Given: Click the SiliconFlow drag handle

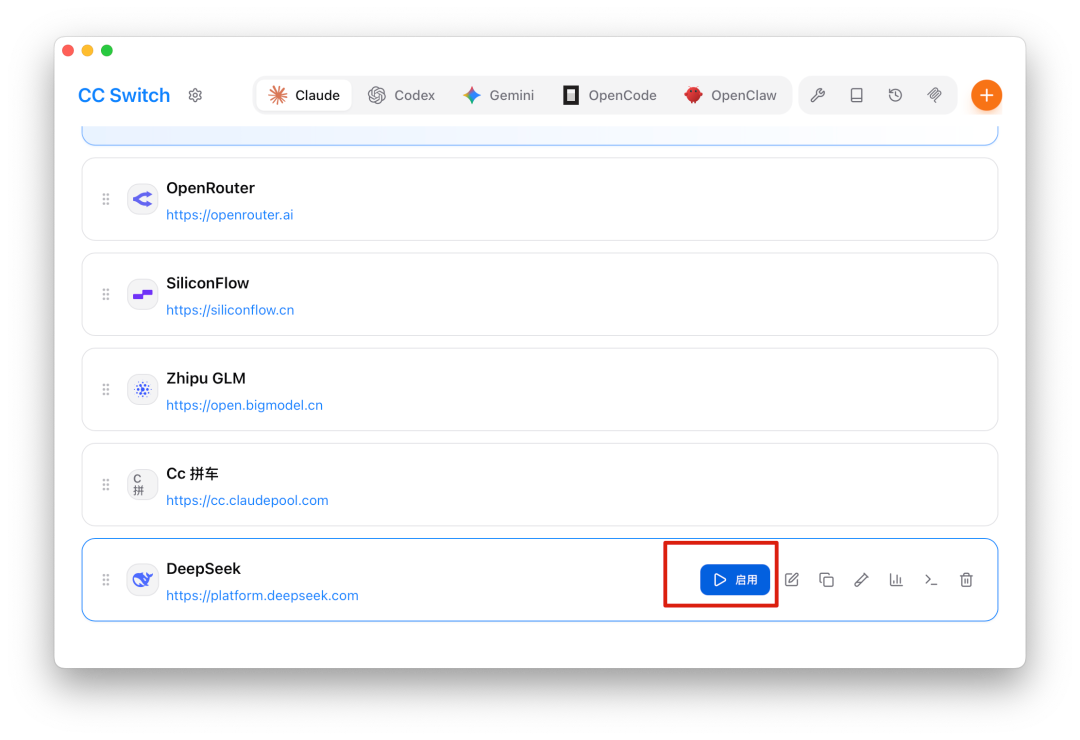Looking at the screenshot, I should pos(106,294).
